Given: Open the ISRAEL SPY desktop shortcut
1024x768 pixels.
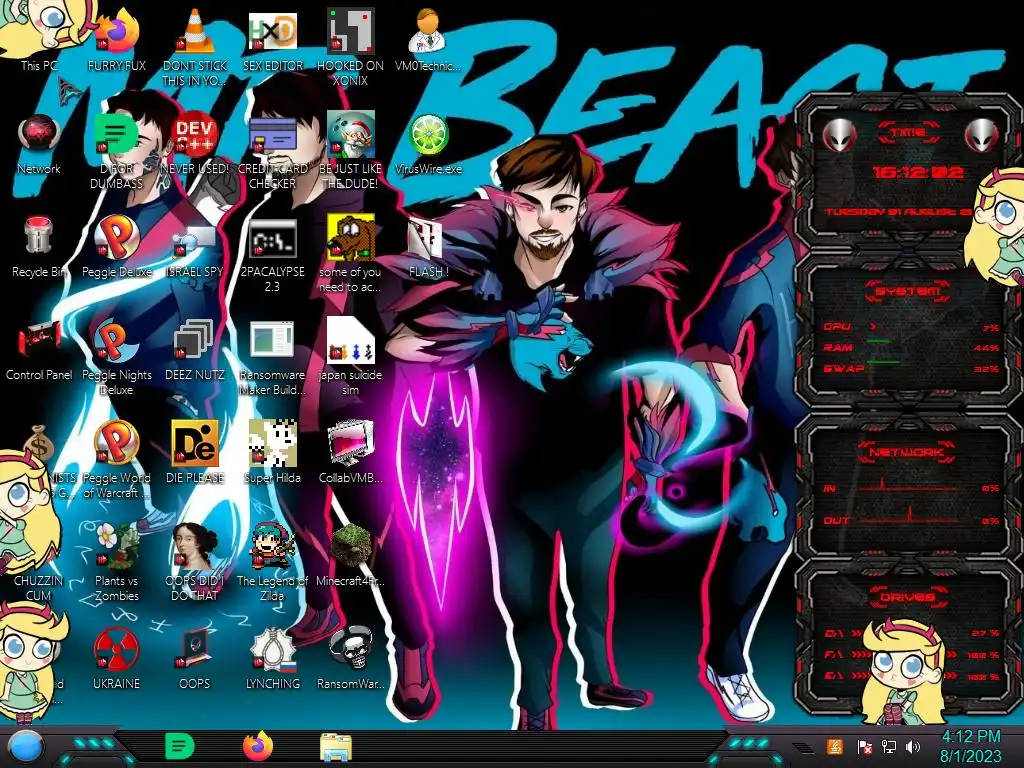Looking at the screenshot, I should (x=195, y=240).
